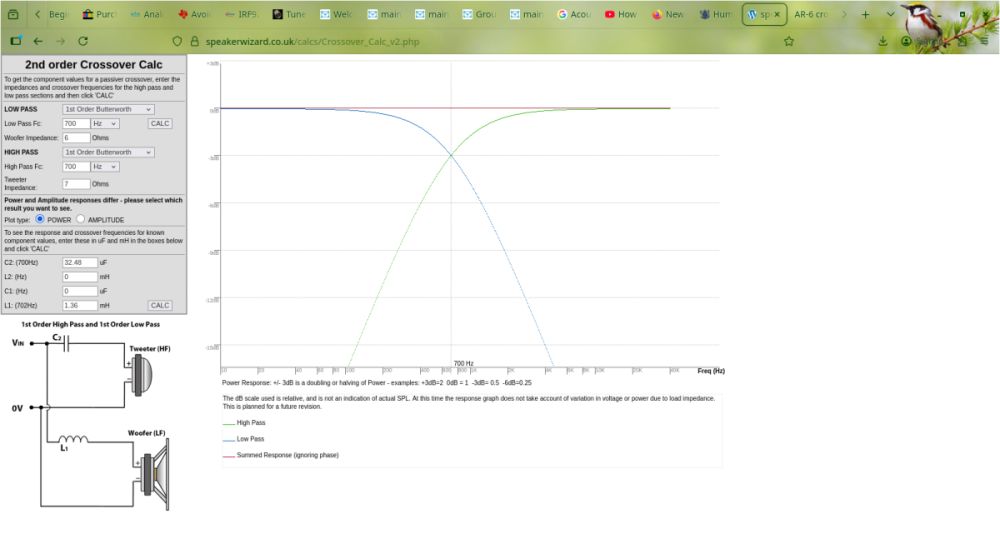Open the HIGH PASS filter order dropdown
Image resolution: width=1000 pixels, height=539 pixels.
click(108, 152)
